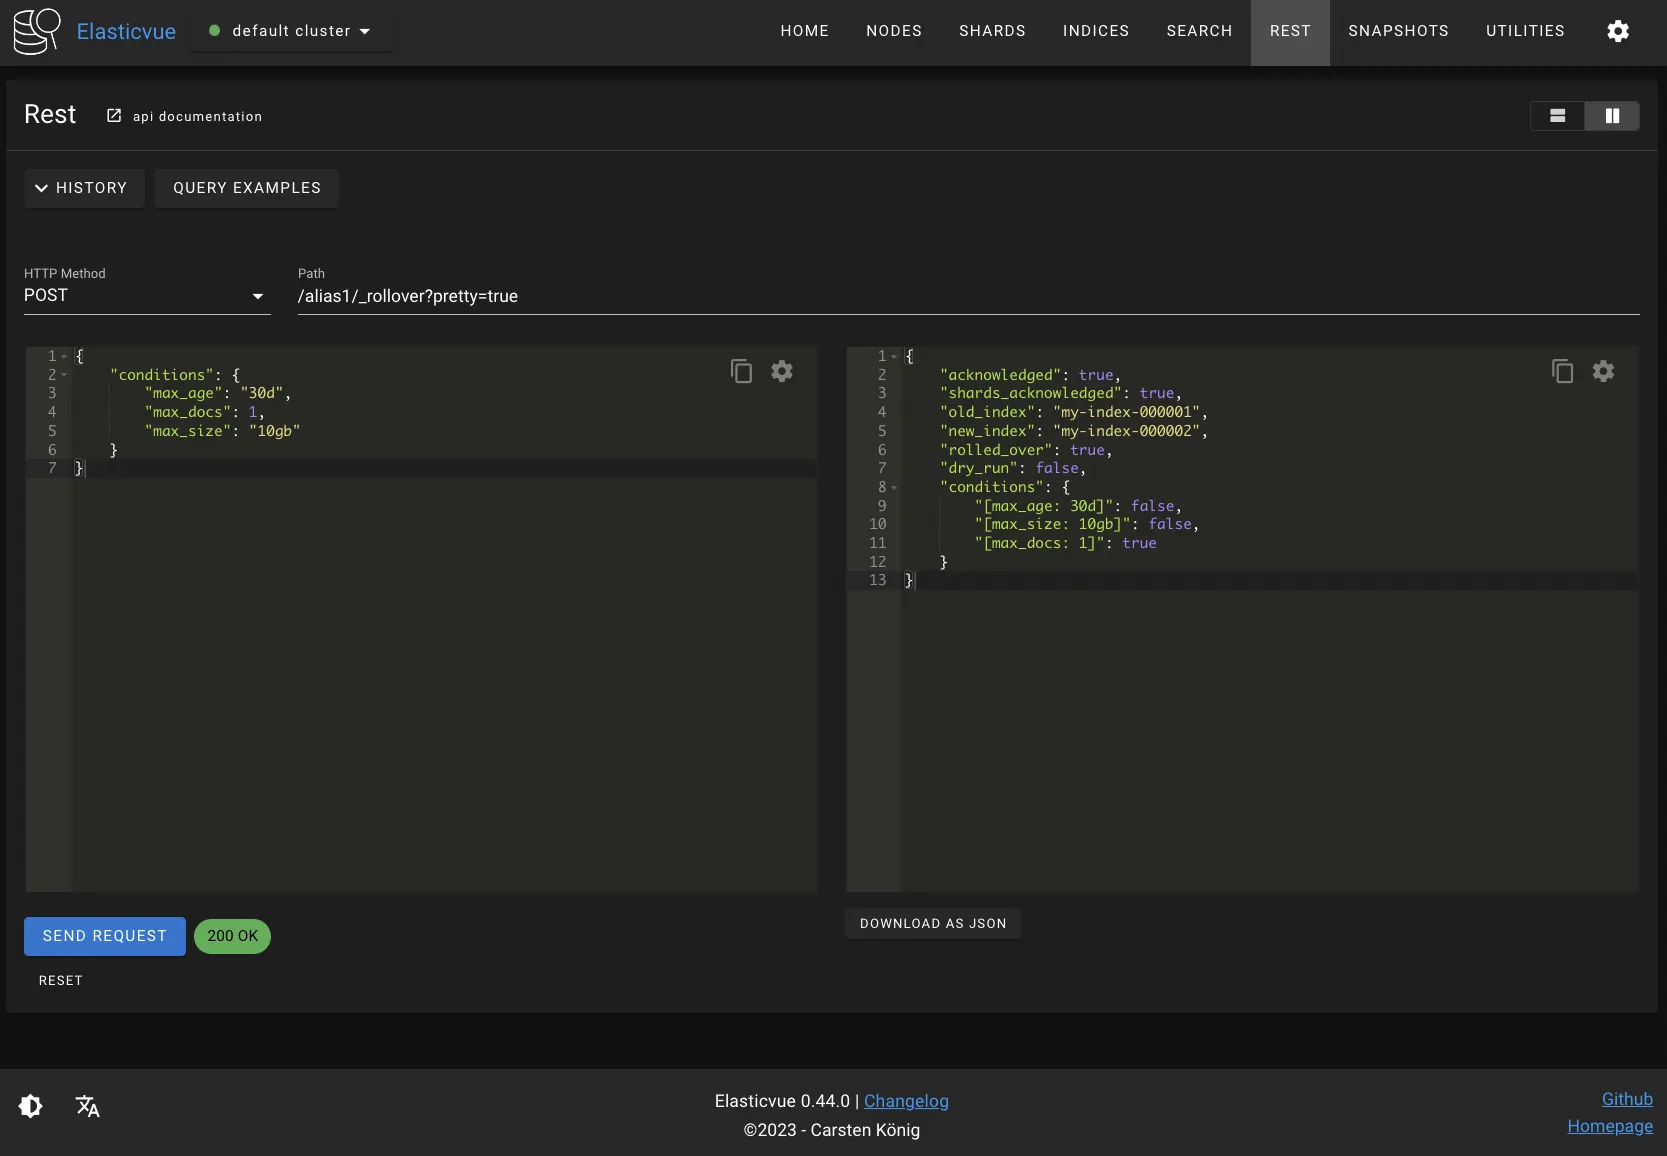The height and width of the screenshot is (1156, 1667).
Task: Switch to side-by-side column layout
Action: point(1612,116)
